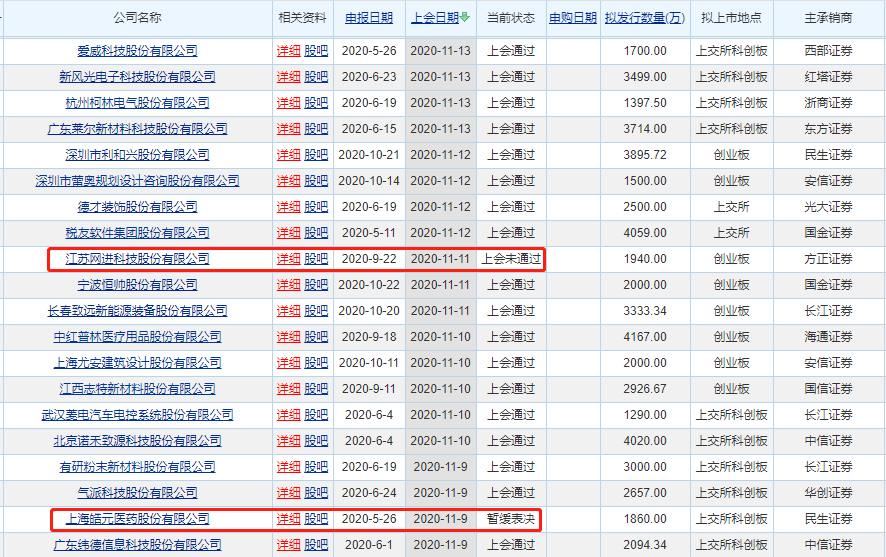View 详细 for 中红普林医疗
886x557 pixels.
pyautogui.click(x=288, y=337)
